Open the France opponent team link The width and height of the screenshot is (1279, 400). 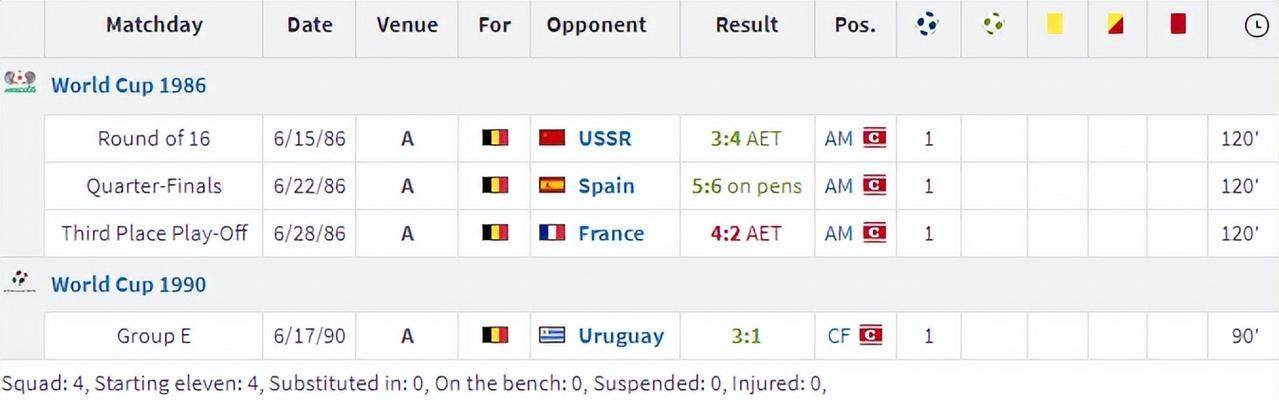pyautogui.click(x=611, y=233)
